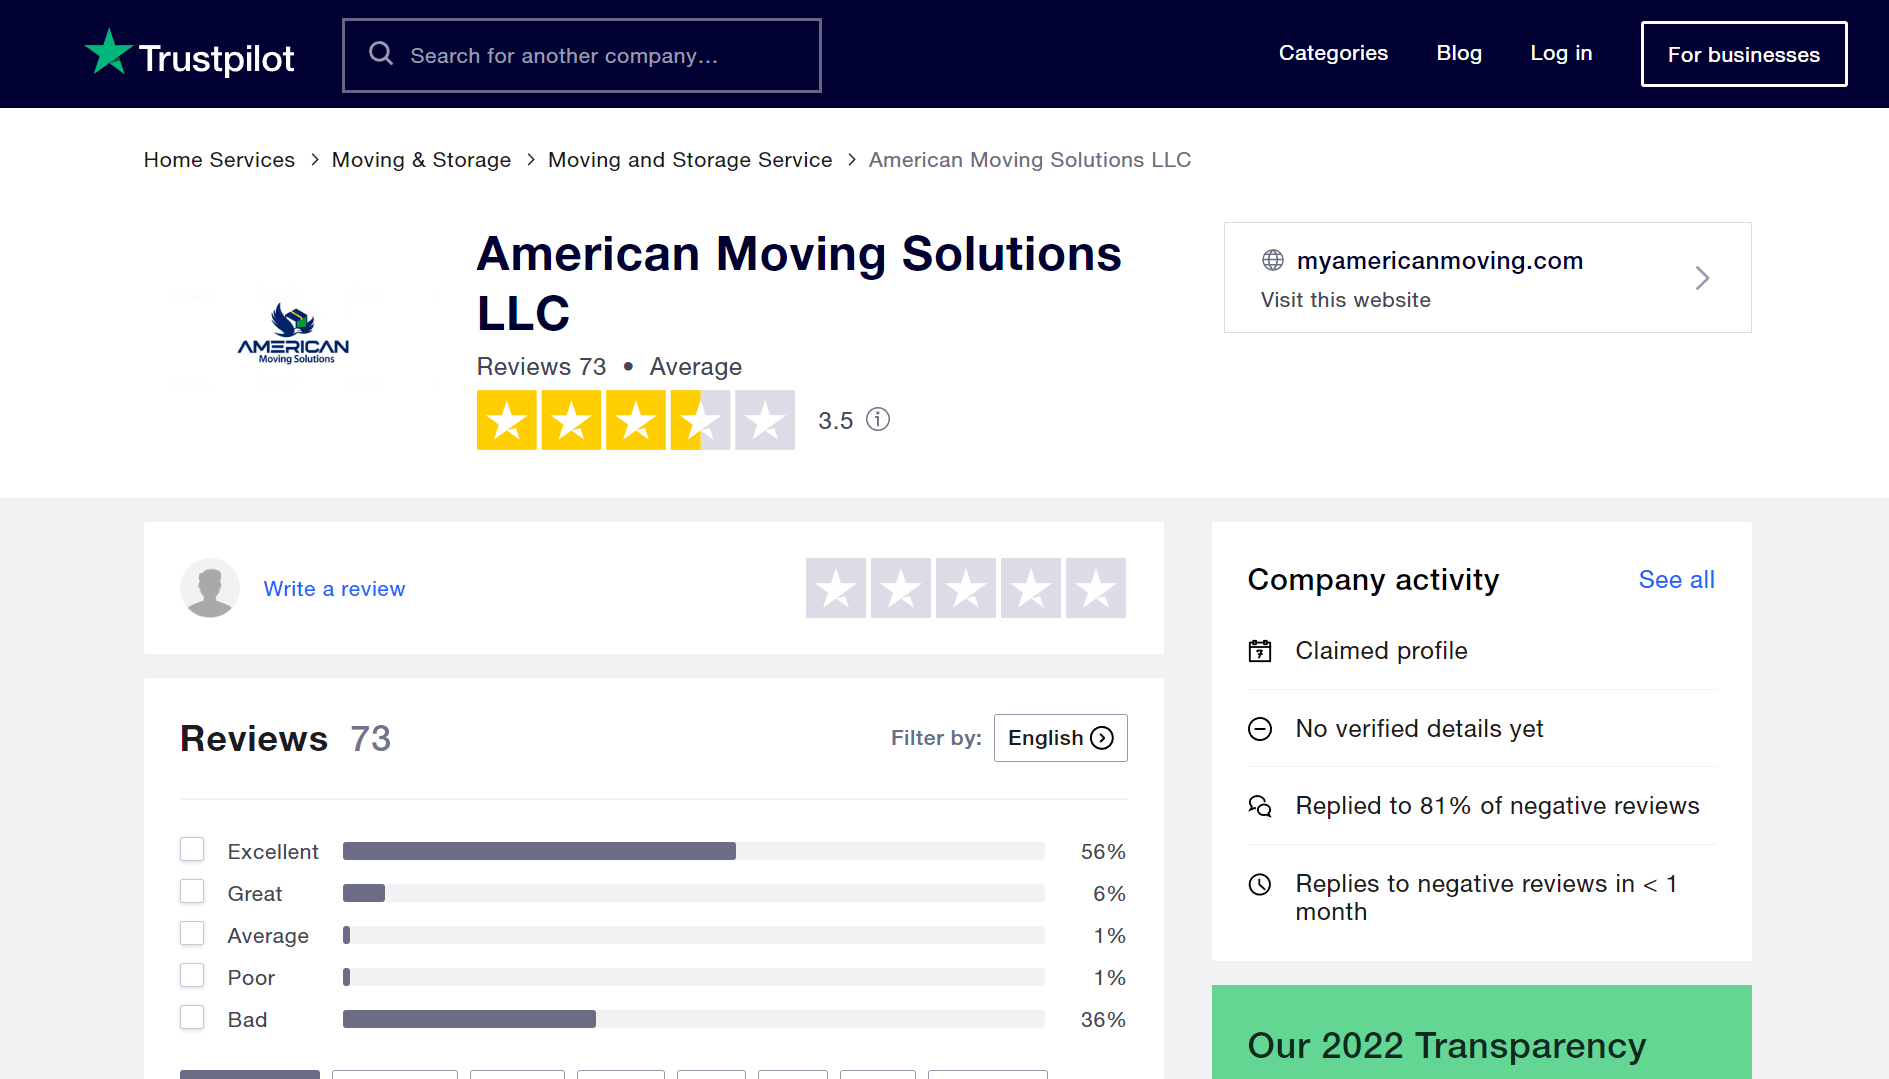The width and height of the screenshot is (1889, 1079).
Task: Click the TrustScore info icon
Action: click(x=878, y=420)
